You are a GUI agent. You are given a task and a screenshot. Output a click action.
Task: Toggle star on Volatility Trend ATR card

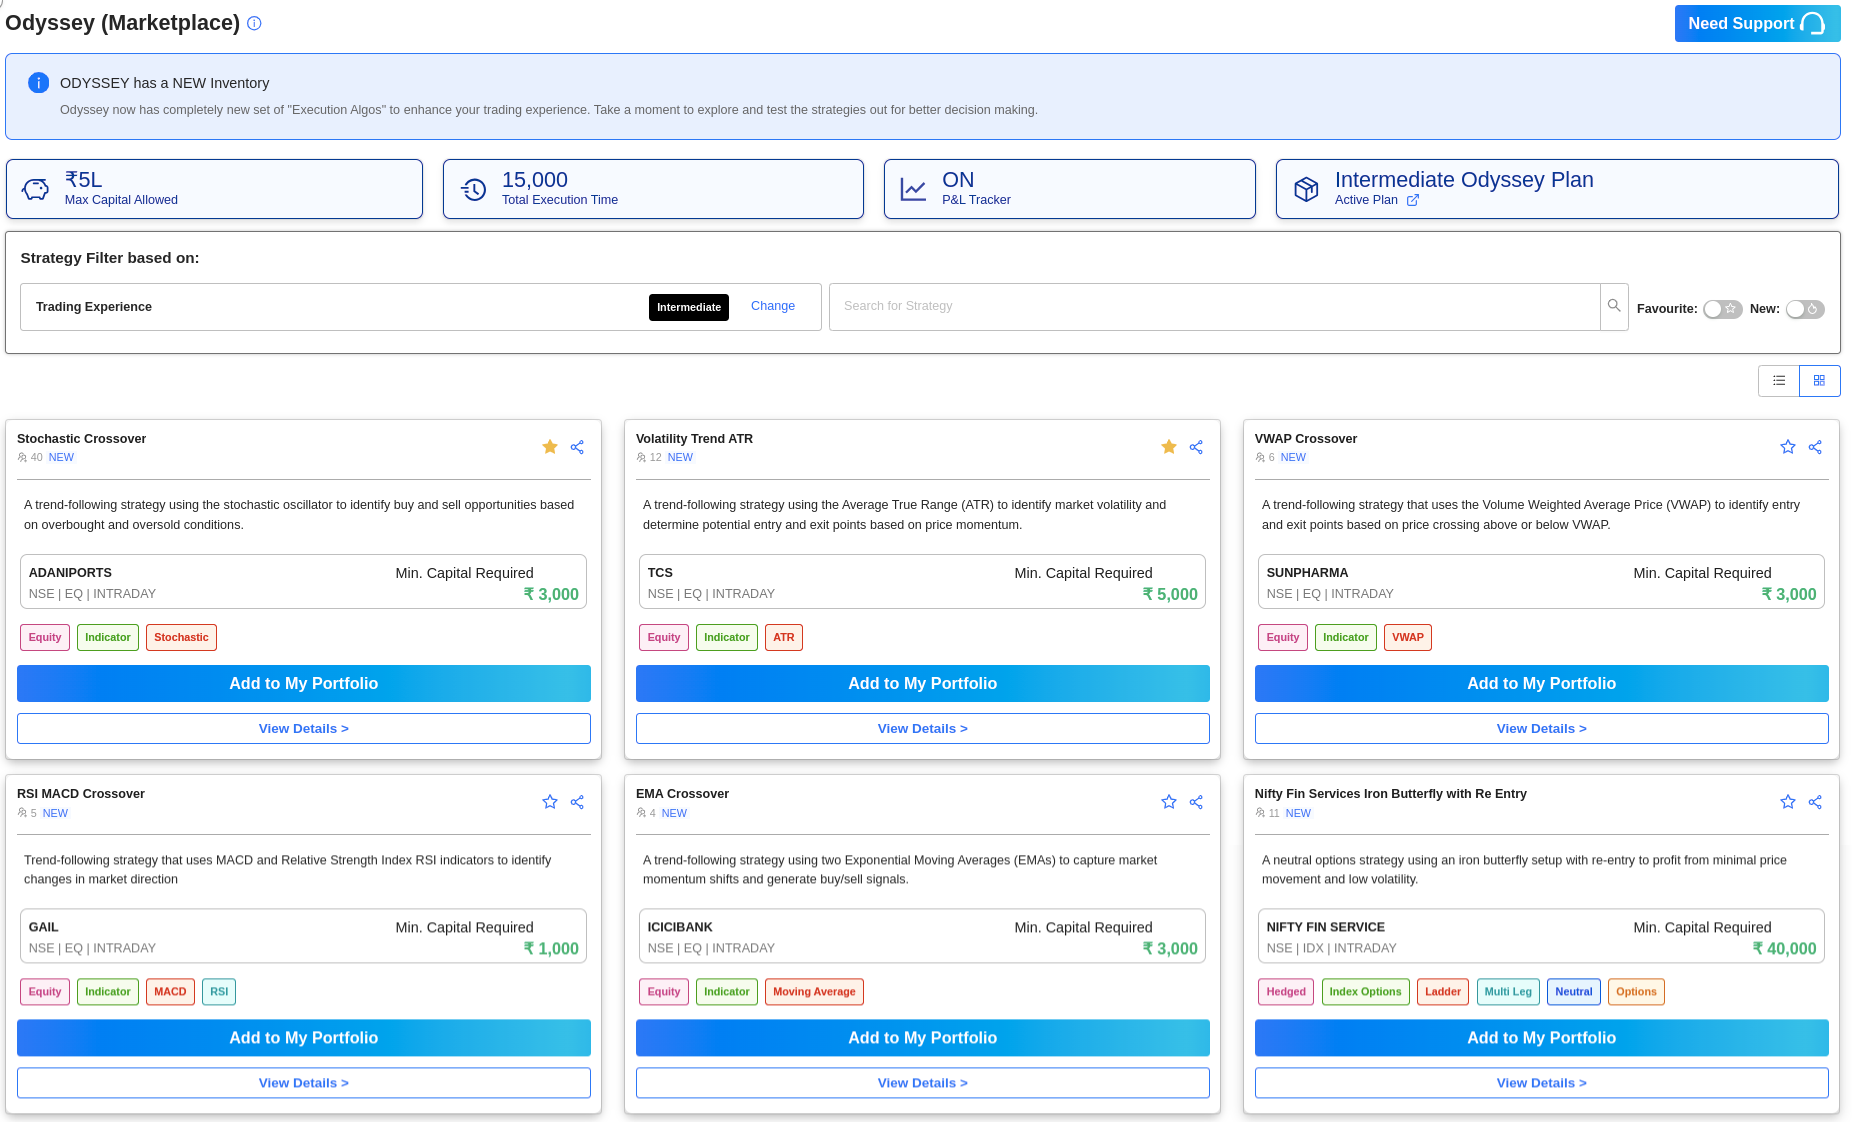coord(1169,447)
